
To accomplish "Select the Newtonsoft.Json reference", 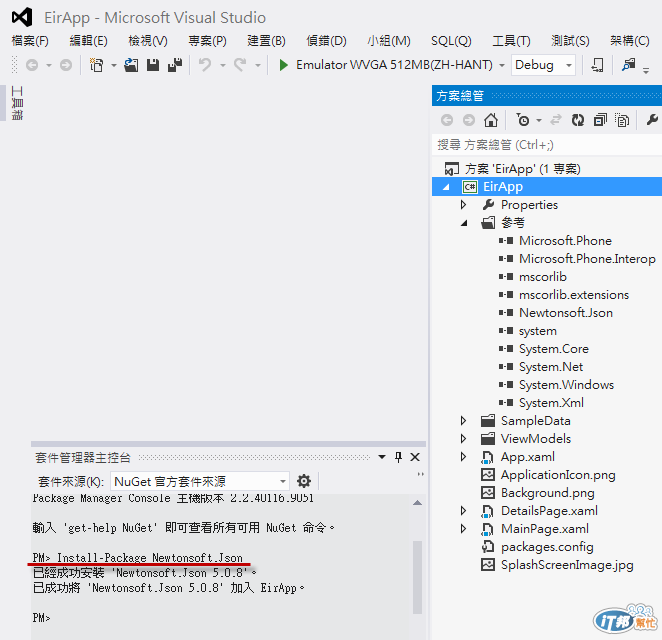I will coord(566,313).
